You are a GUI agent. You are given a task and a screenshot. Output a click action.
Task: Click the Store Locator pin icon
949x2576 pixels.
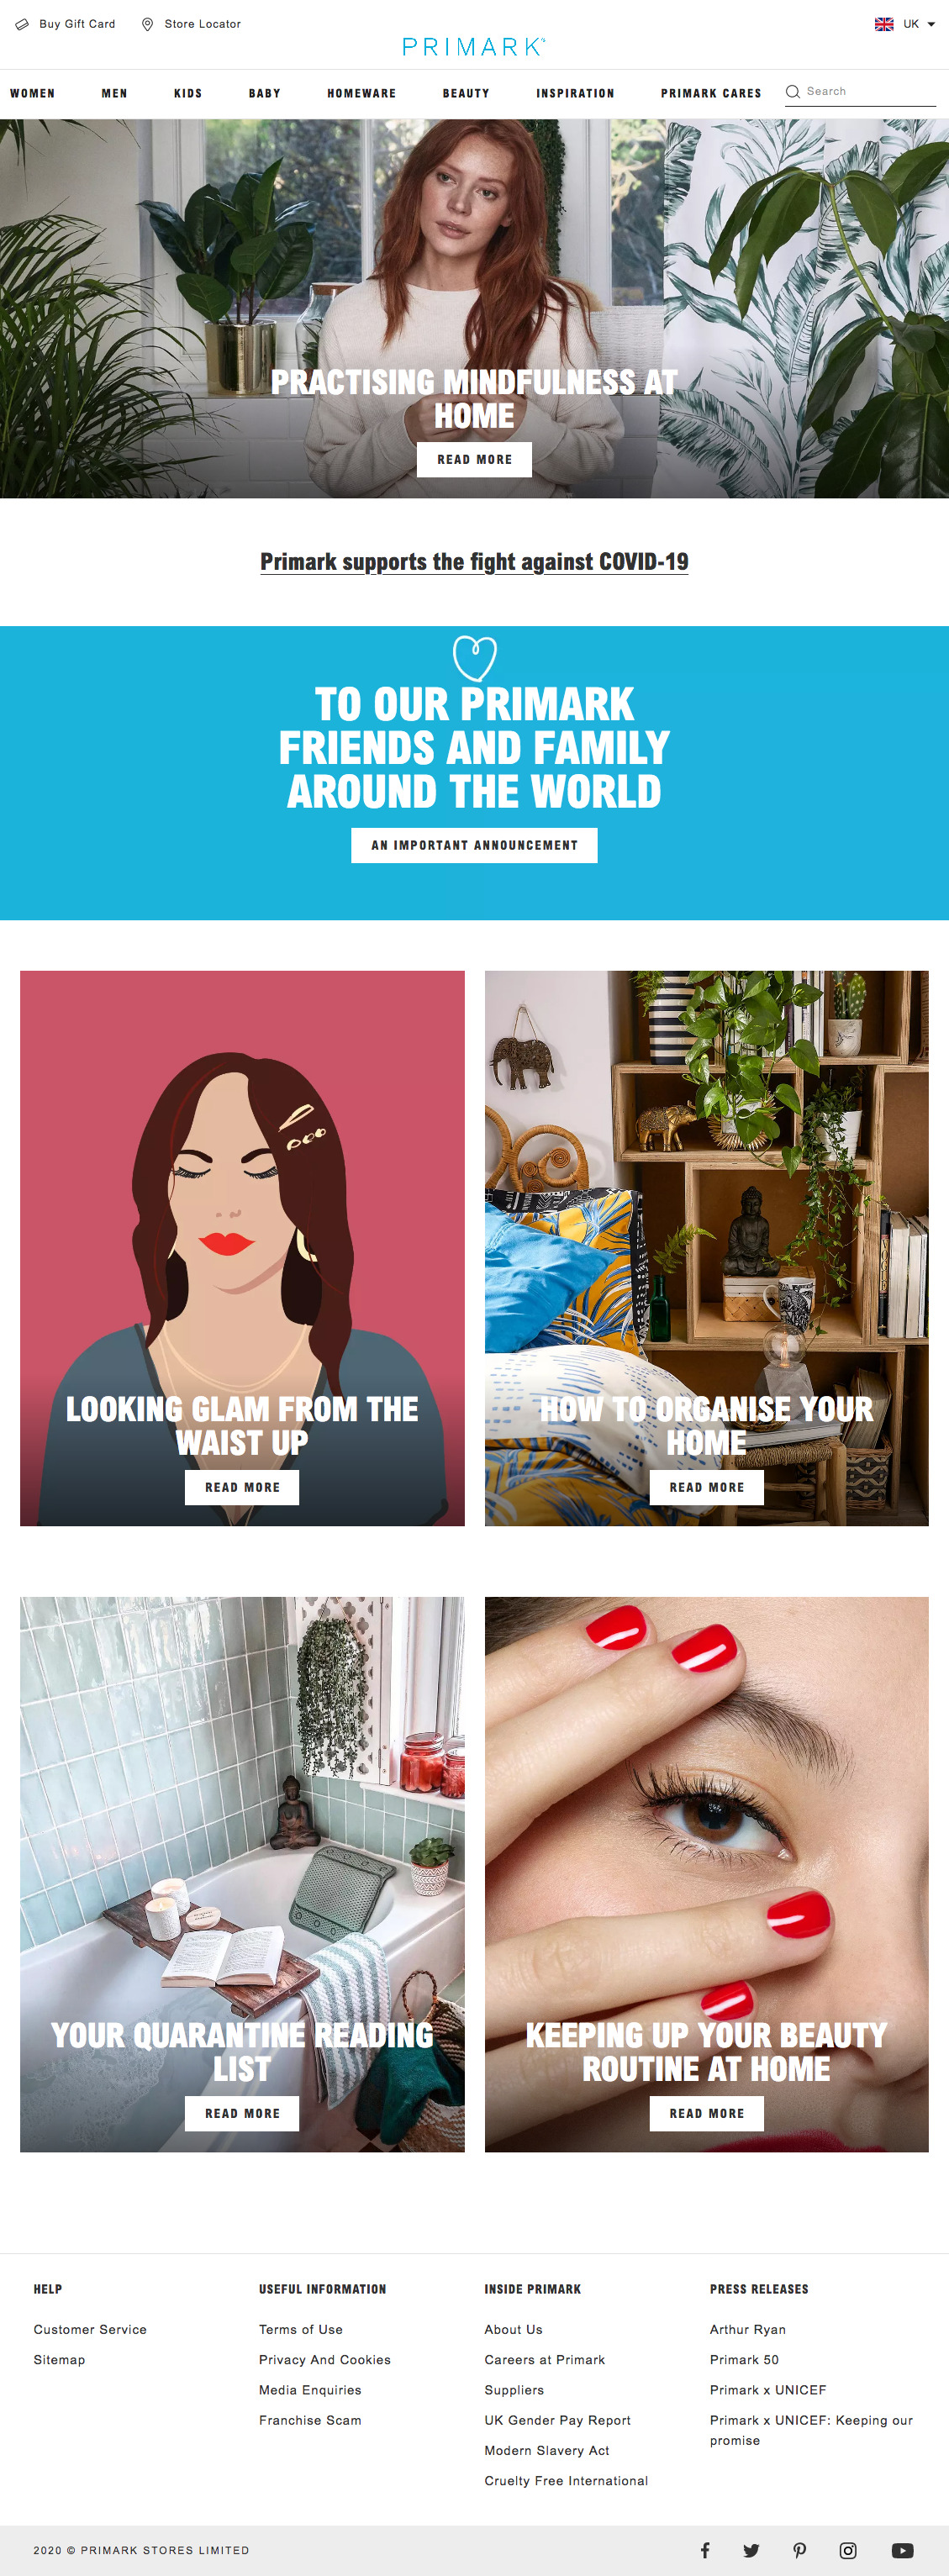[147, 24]
